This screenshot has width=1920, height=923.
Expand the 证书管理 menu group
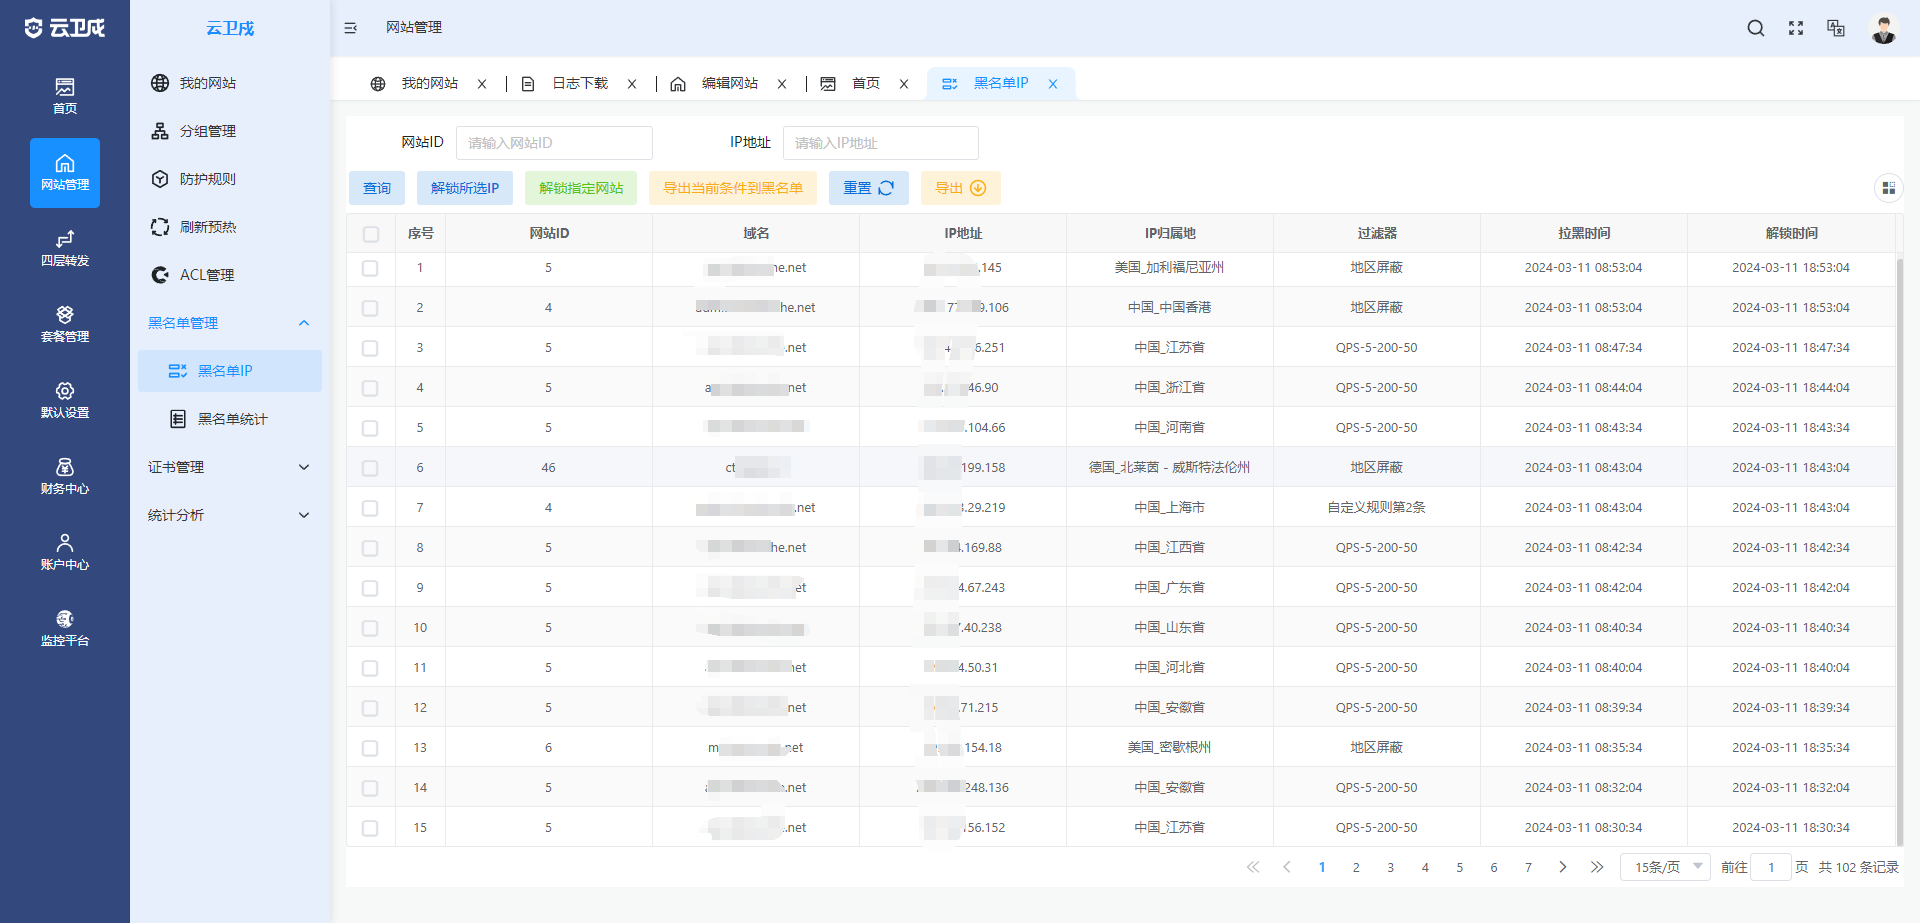(230, 467)
